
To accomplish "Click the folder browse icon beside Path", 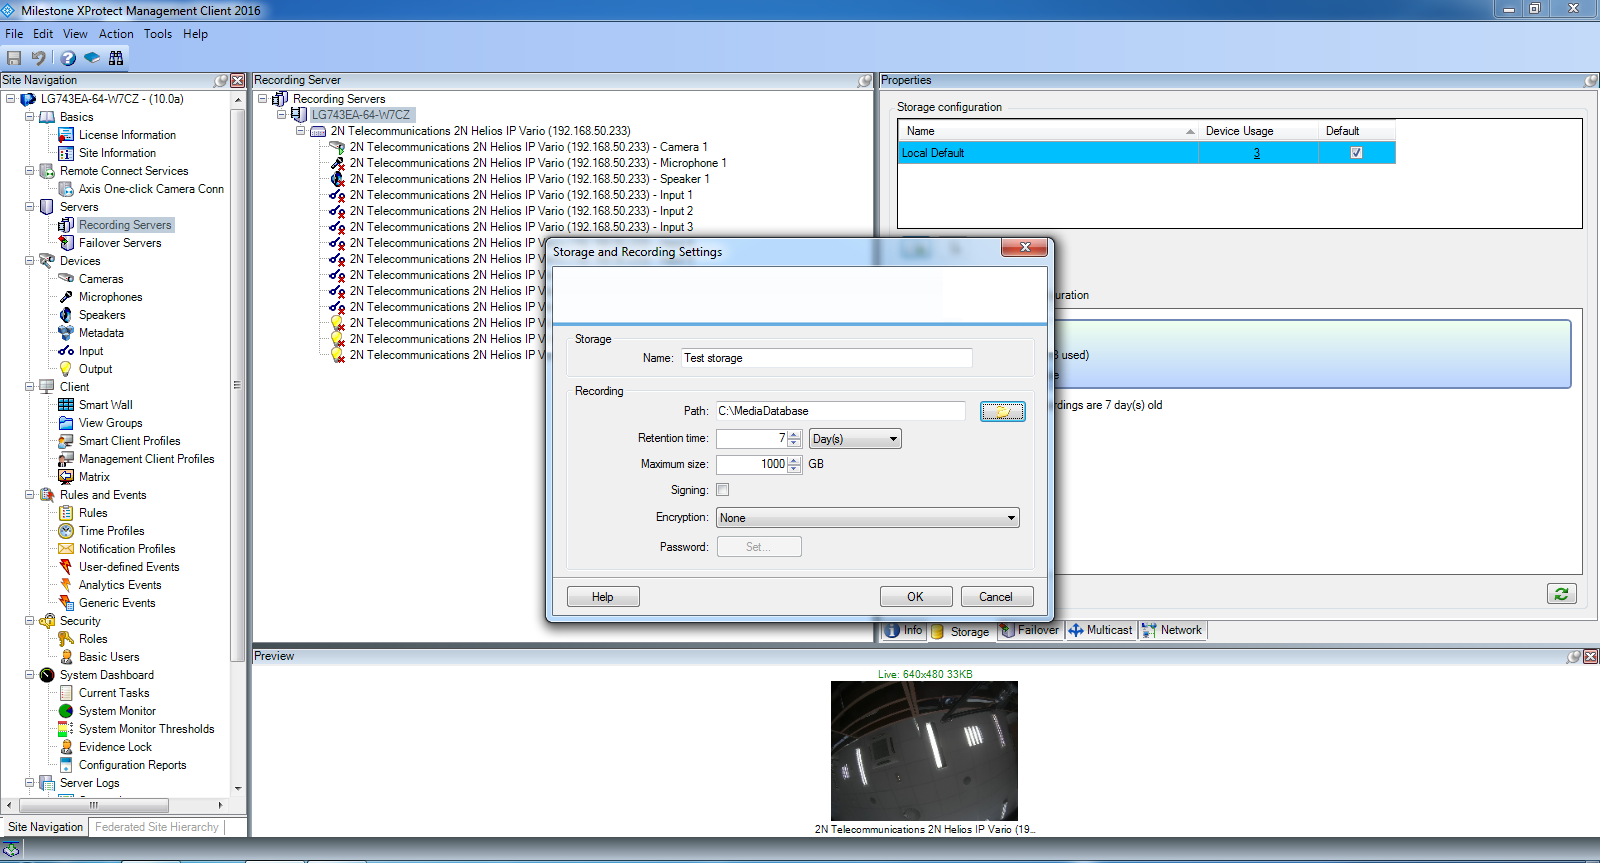I will point(1002,411).
